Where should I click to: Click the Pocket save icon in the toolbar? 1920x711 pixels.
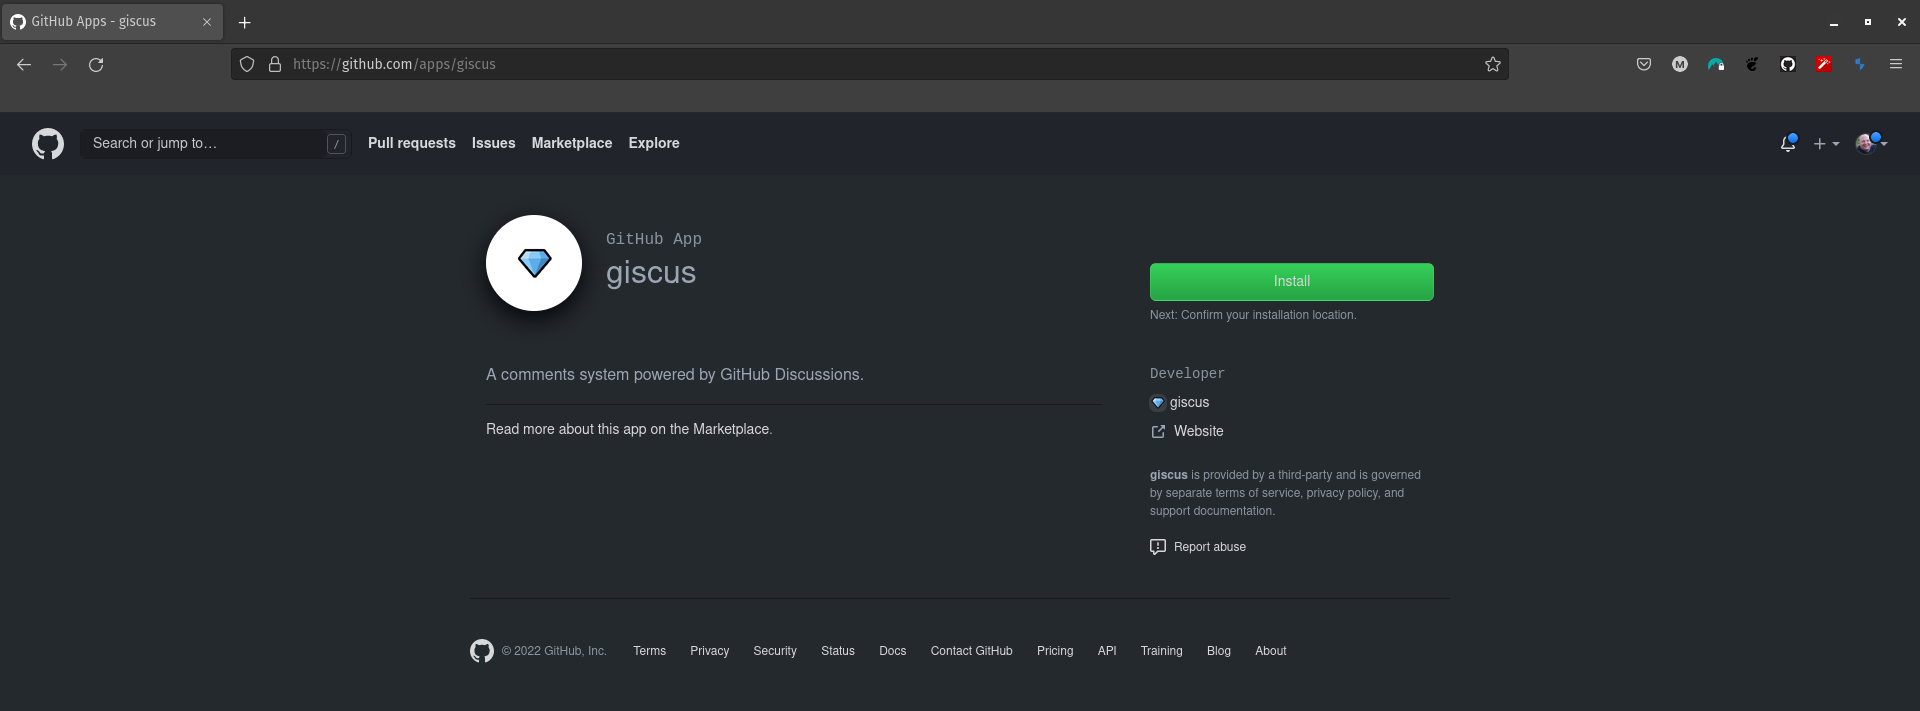(1644, 64)
